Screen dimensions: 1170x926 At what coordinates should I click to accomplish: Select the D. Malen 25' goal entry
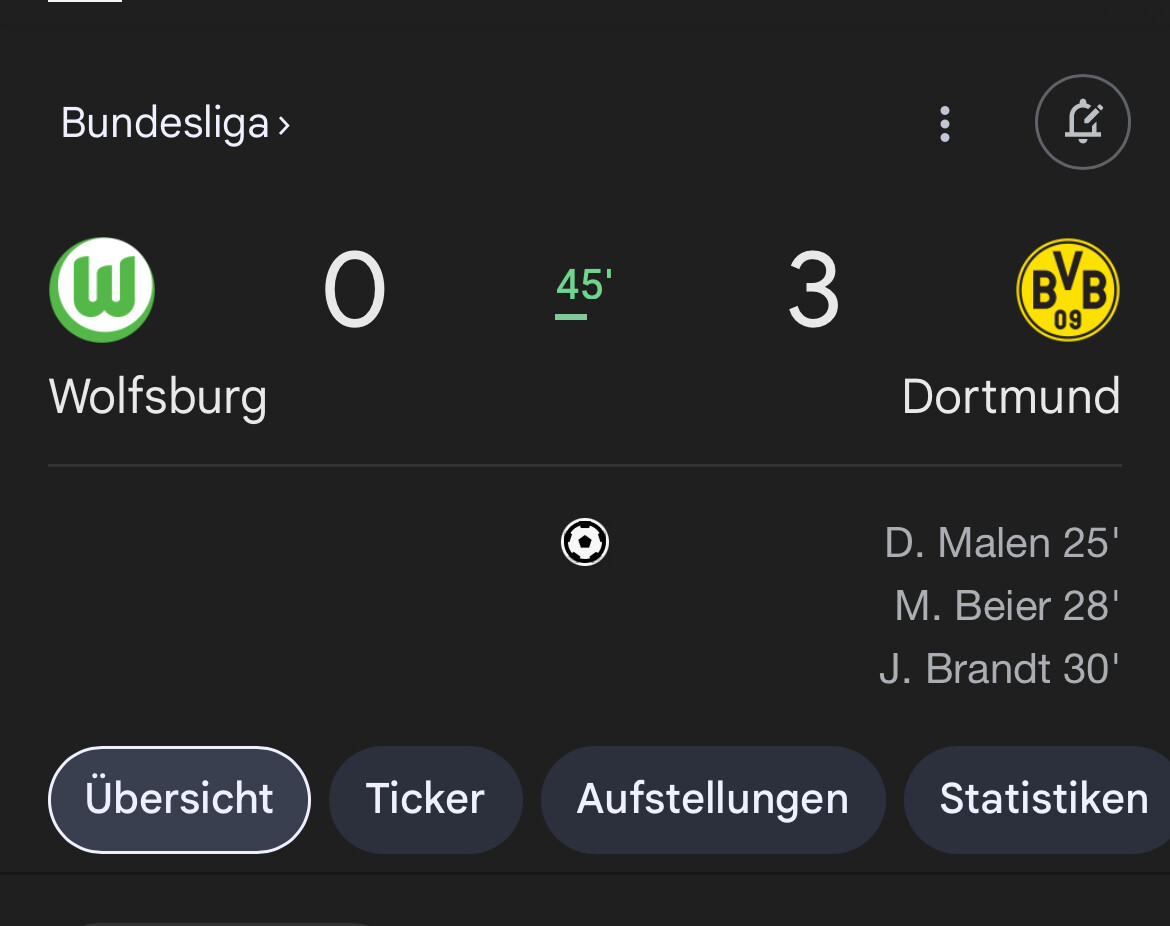1001,542
